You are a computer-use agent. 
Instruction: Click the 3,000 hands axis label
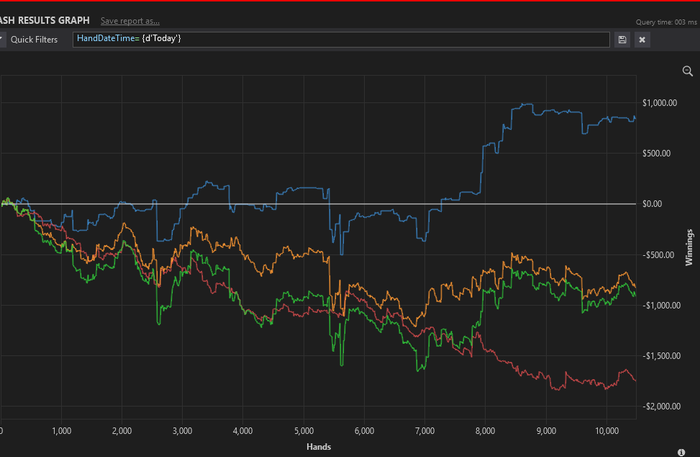click(x=182, y=431)
